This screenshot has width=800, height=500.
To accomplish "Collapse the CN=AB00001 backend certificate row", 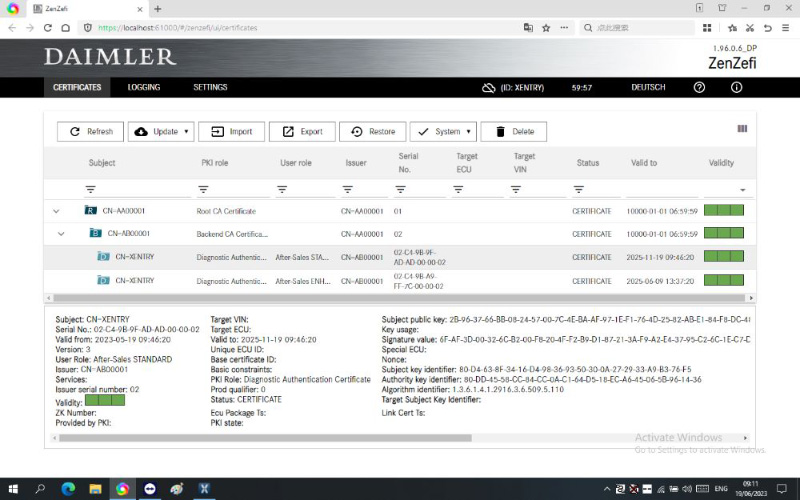I will 61,234.
